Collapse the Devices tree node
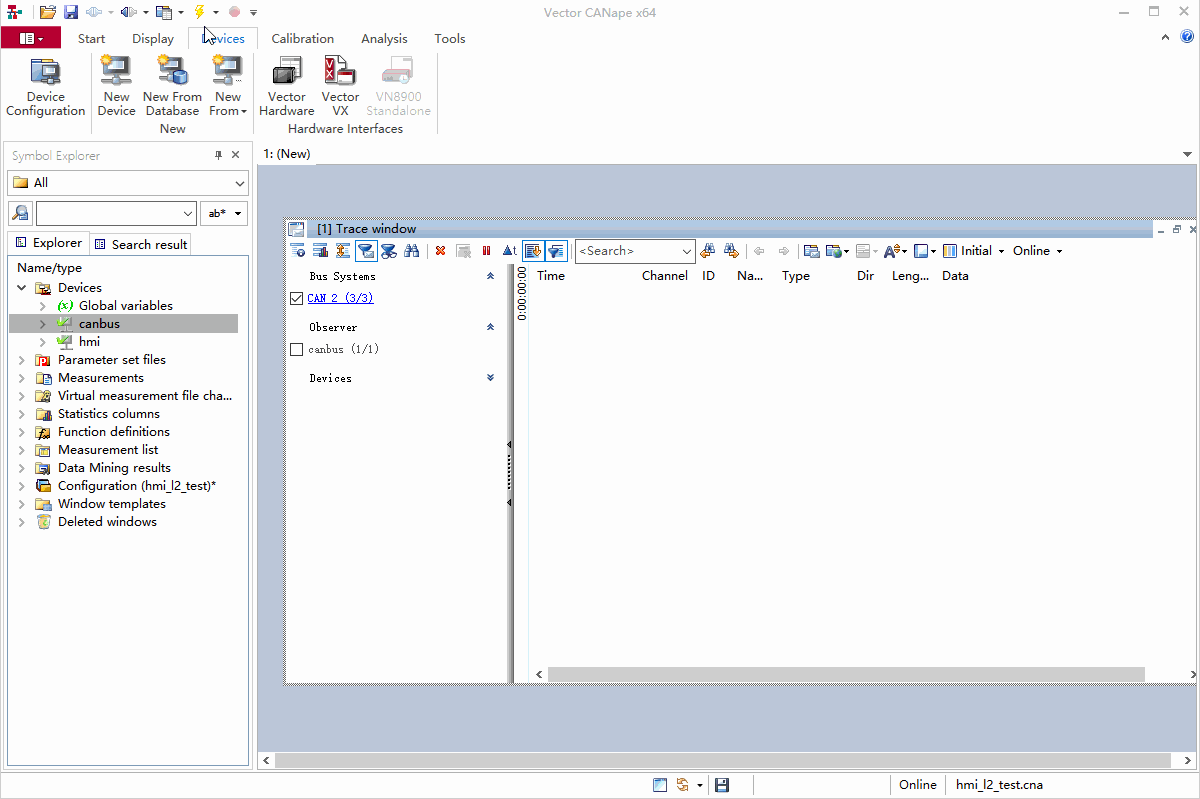The width and height of the screenshot is (1200, 799). point(22,288)
